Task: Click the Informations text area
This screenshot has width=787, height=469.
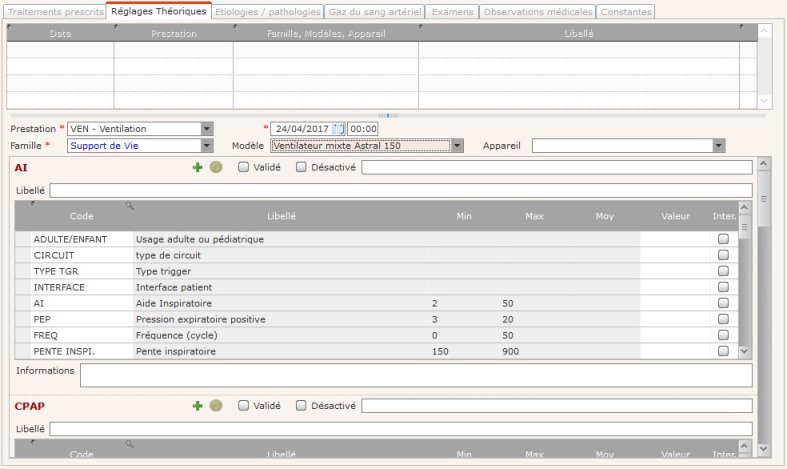Action: click(x=416, y=375)
